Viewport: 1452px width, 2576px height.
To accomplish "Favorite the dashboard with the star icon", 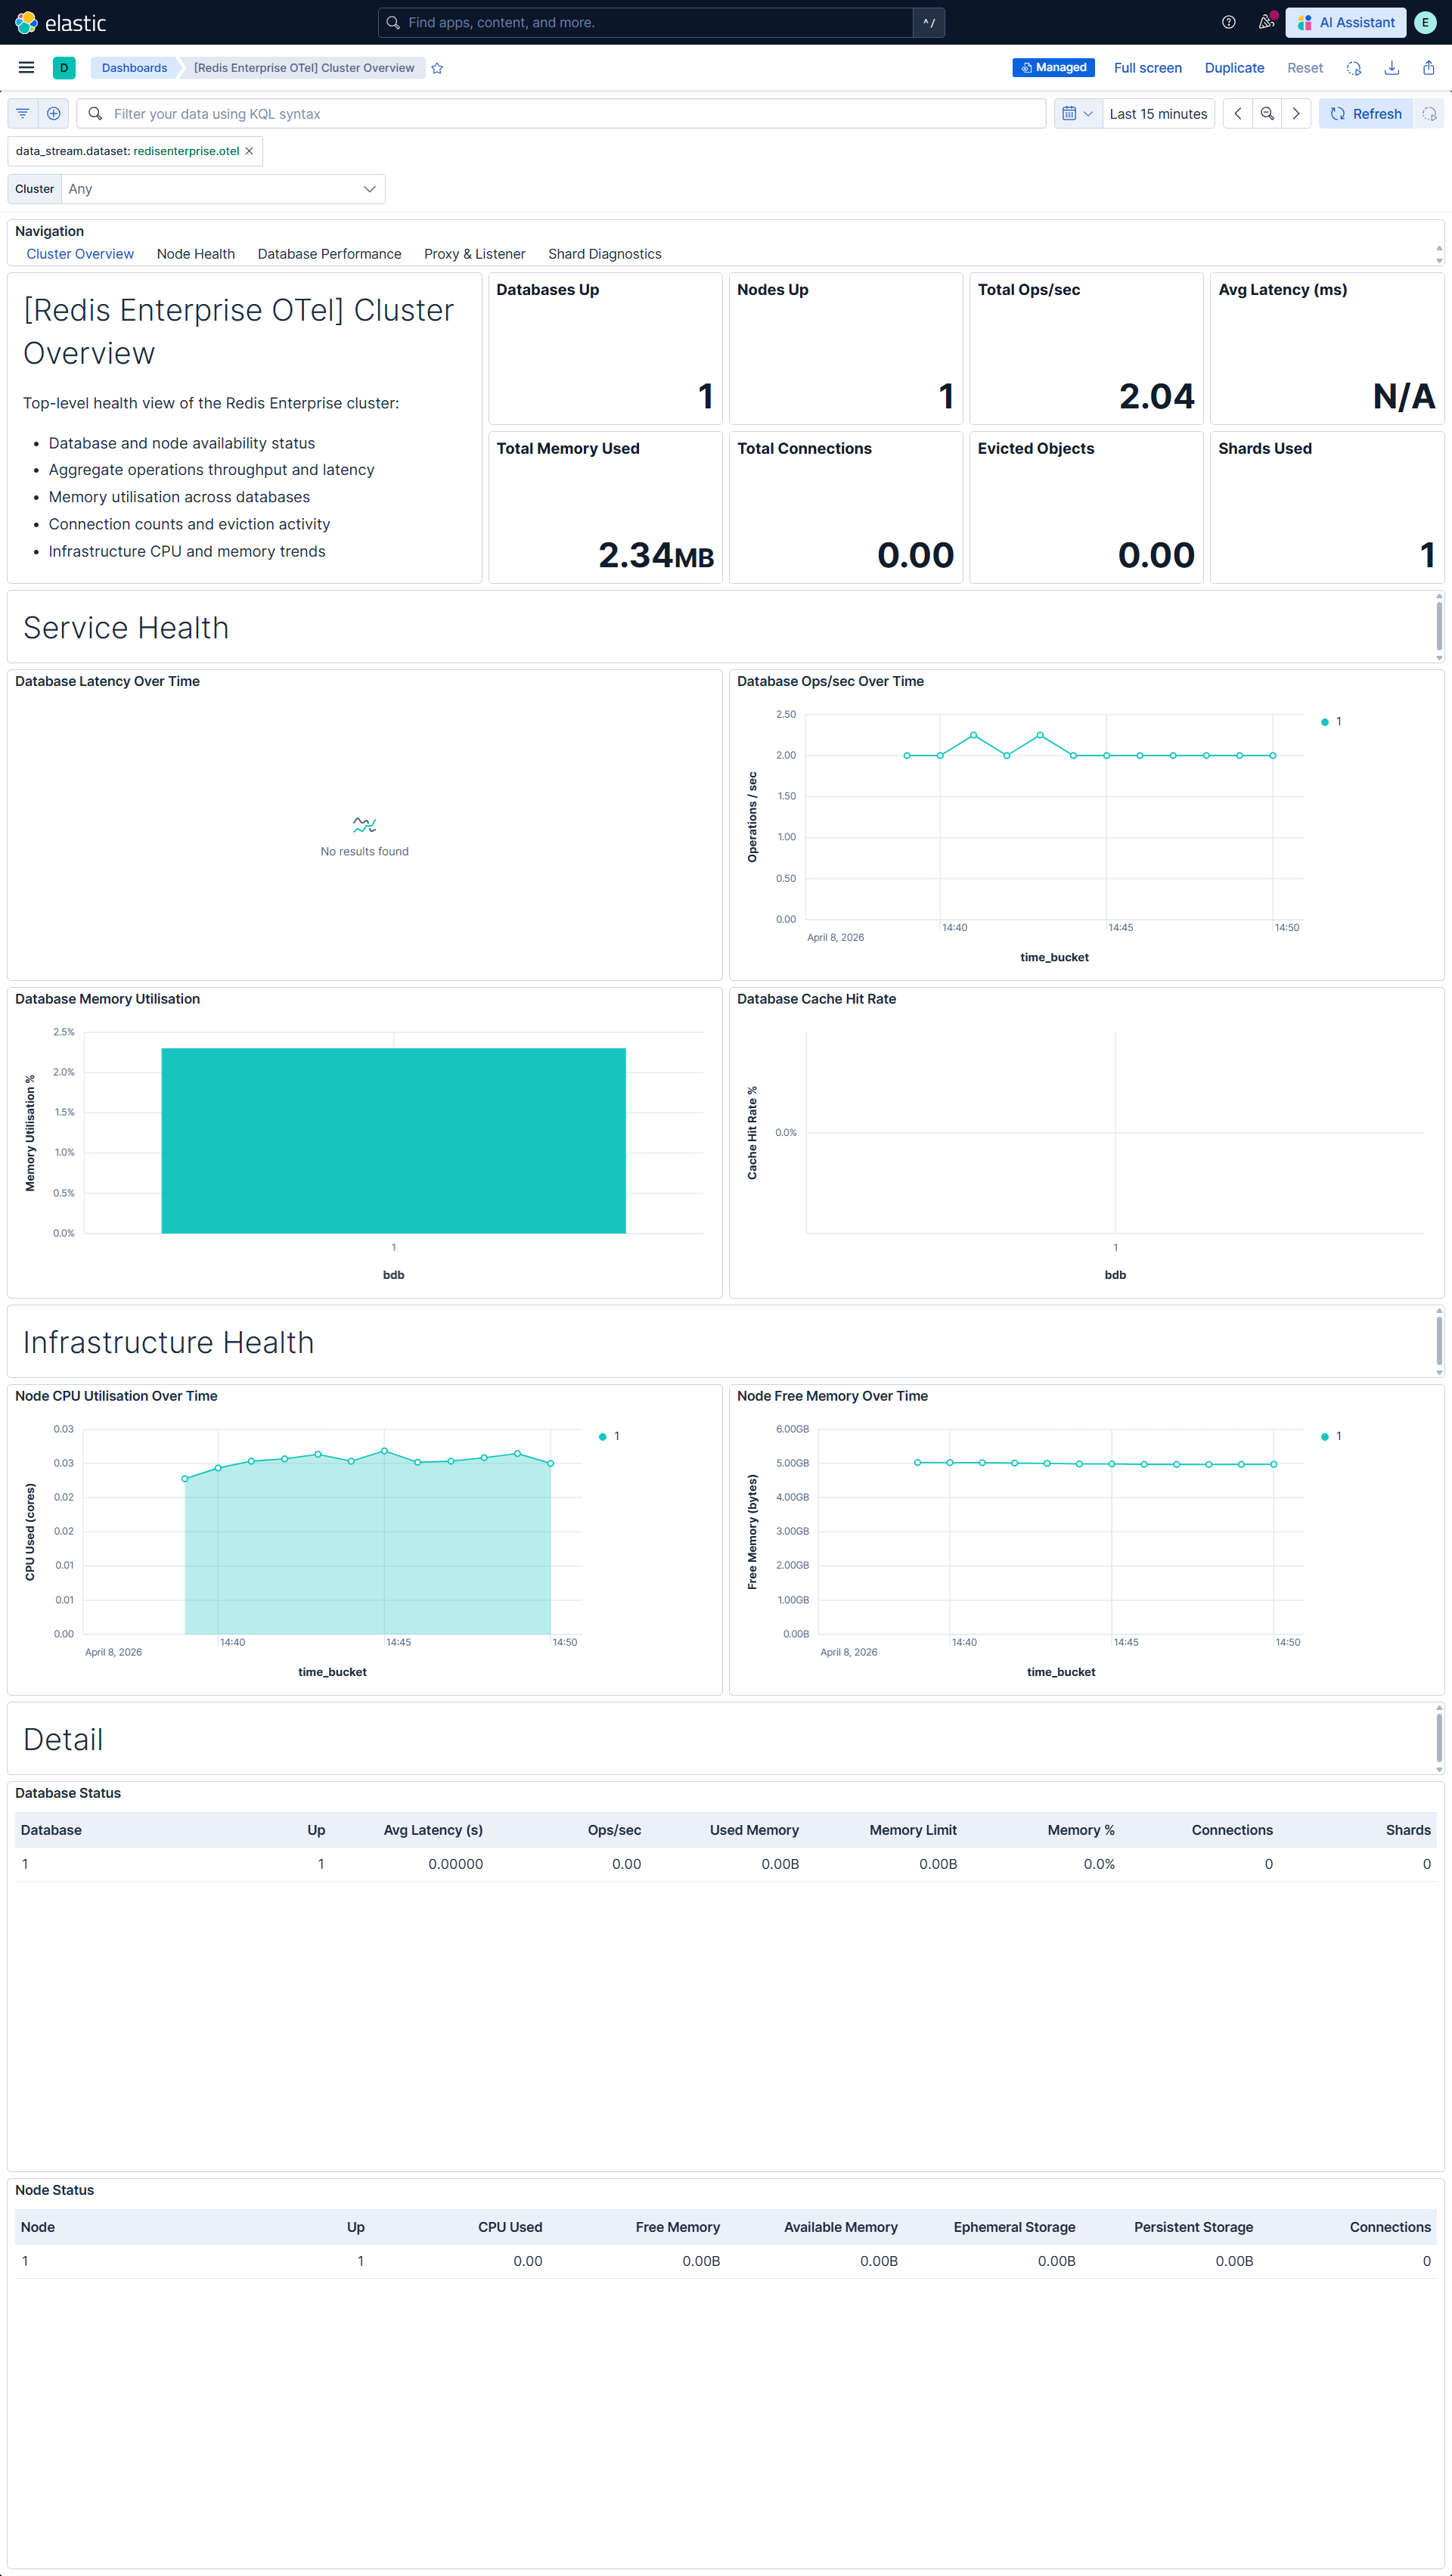I will 437,68.
